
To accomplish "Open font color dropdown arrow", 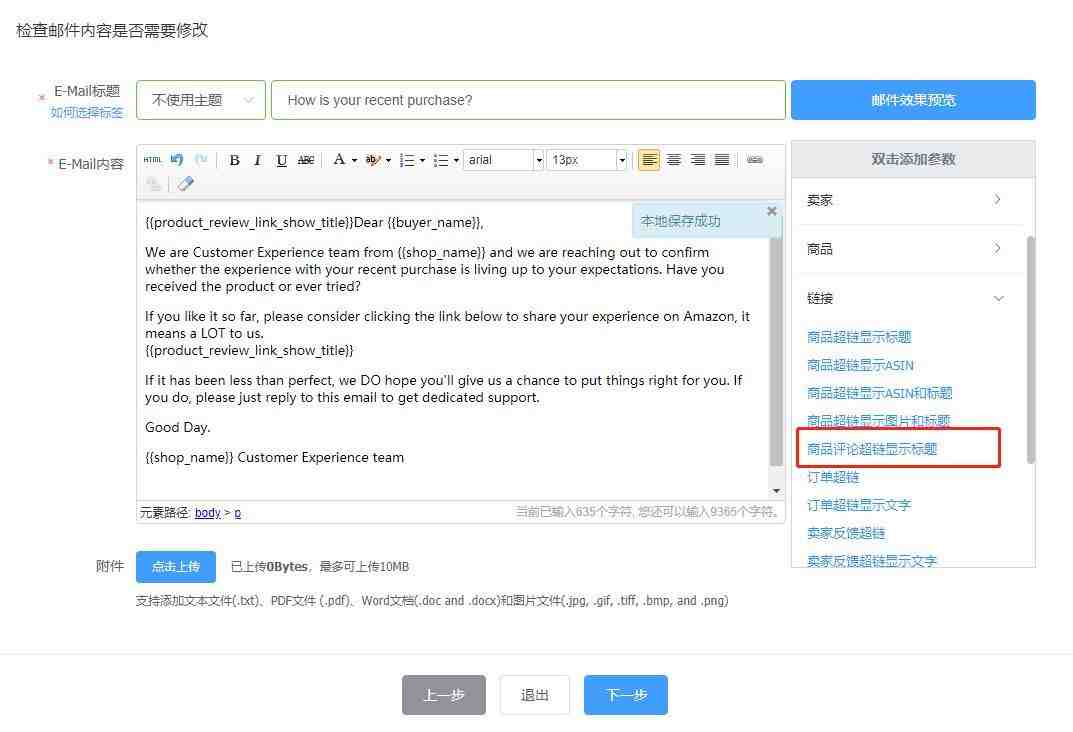I will (354, 160).
